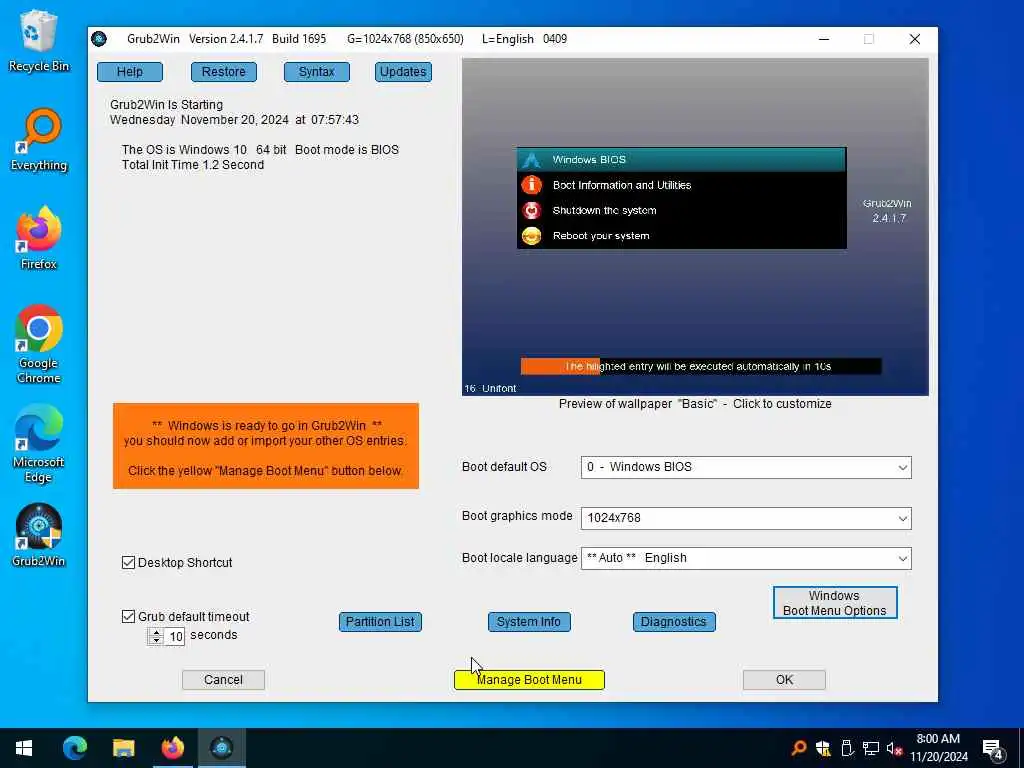Click the Cancel button
1024x768 pixels.
223,680
